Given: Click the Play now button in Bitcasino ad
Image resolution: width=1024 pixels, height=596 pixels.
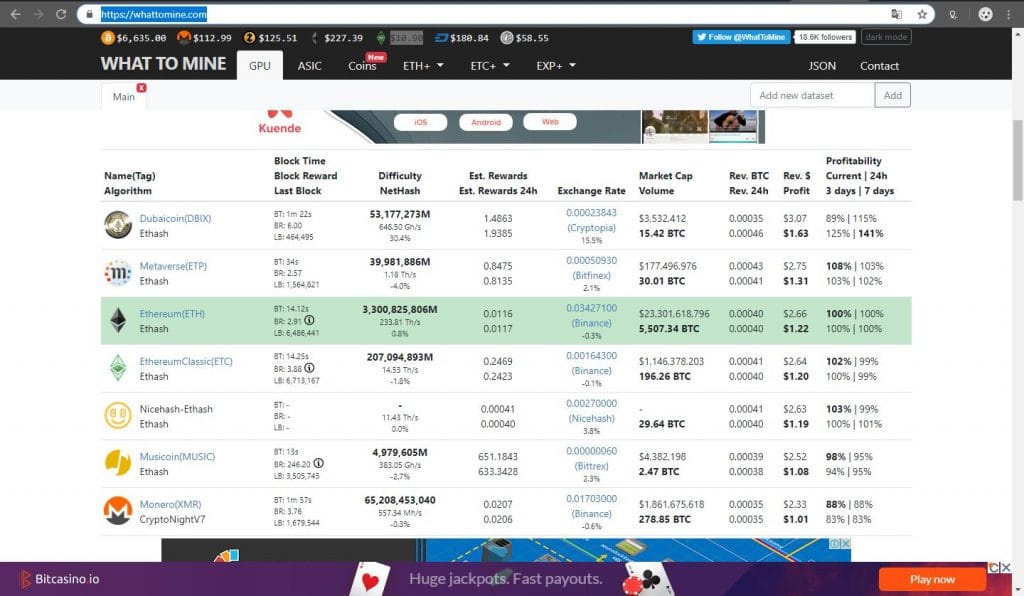Looking at the screenshot, I should tap(932, 579).
